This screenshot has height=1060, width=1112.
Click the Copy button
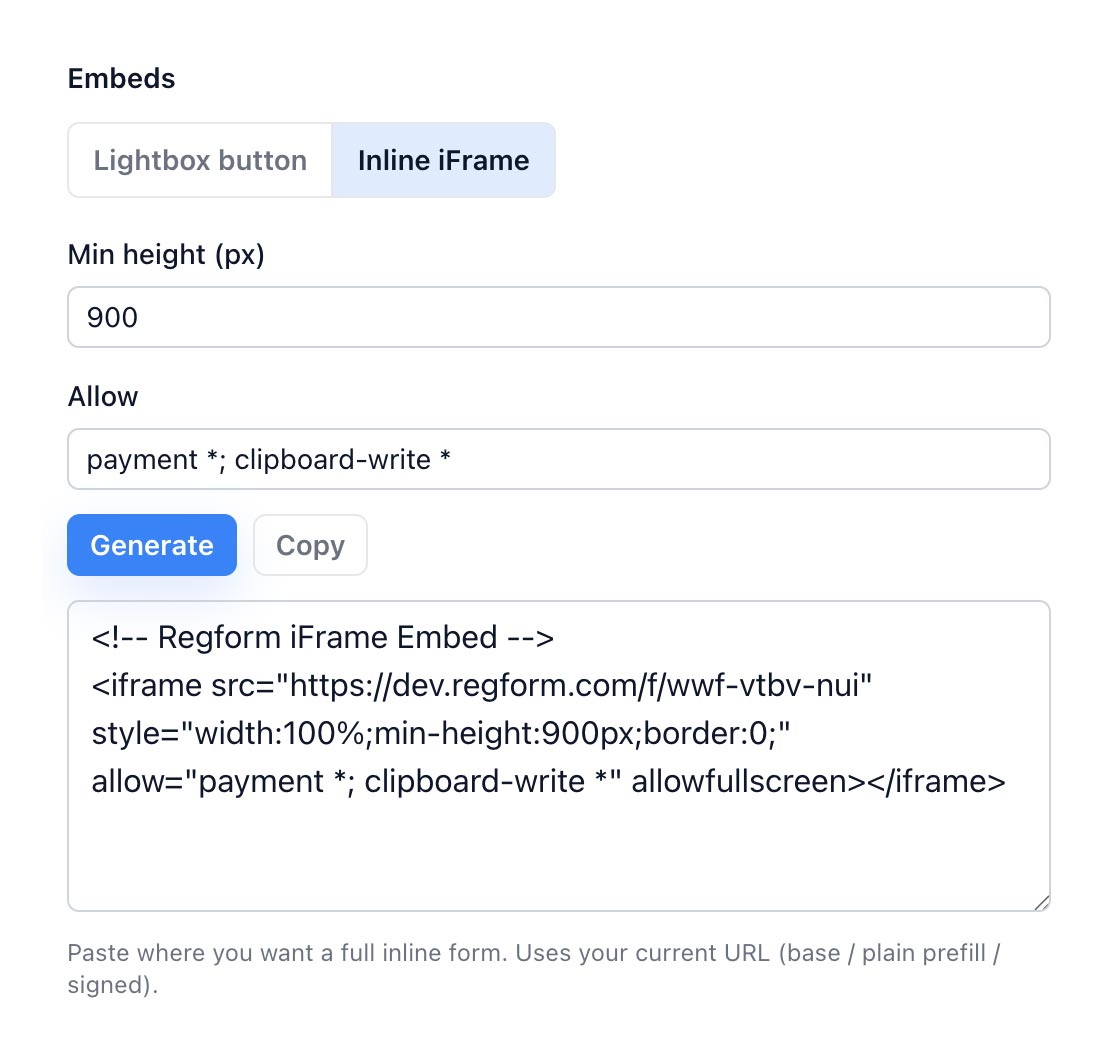[310, 545]
